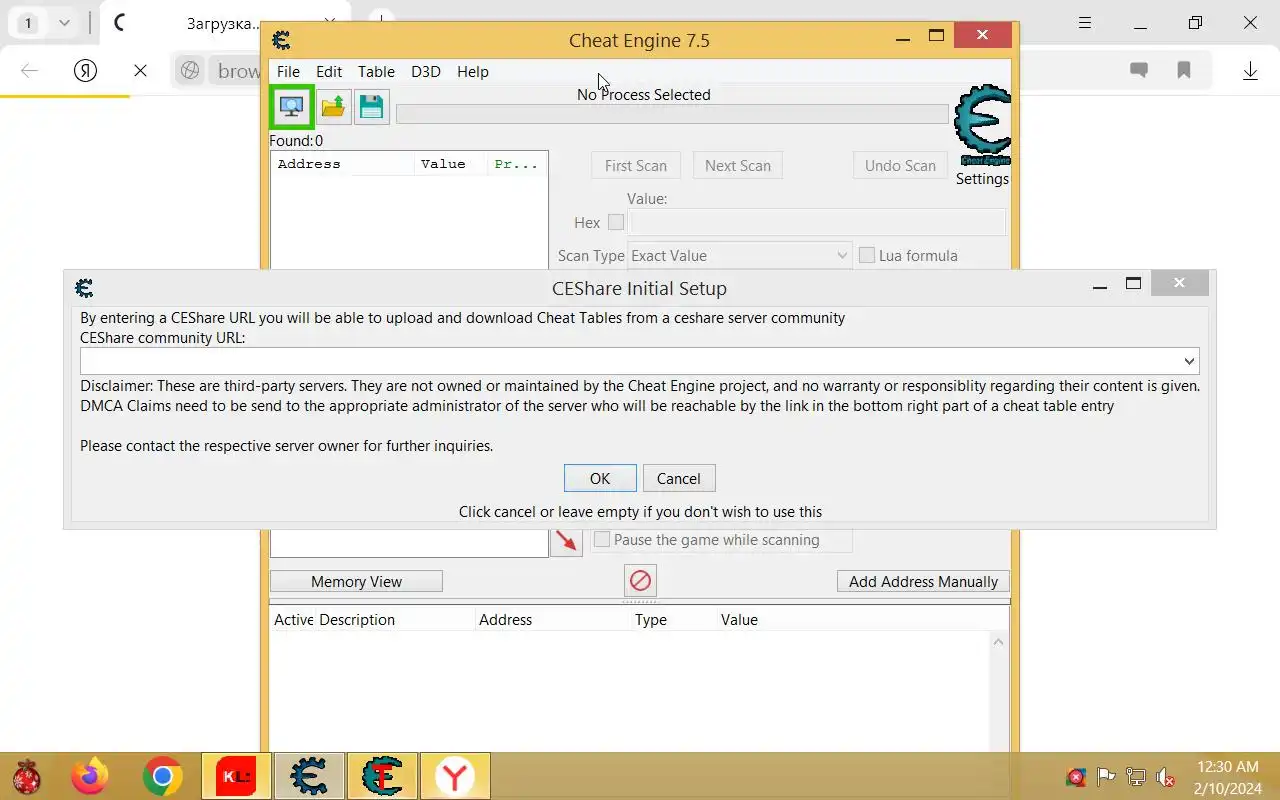This screenshot has width=1280, height=800.
Task: Click the red arrow add-to-list icon
Action: pos(566,541)
